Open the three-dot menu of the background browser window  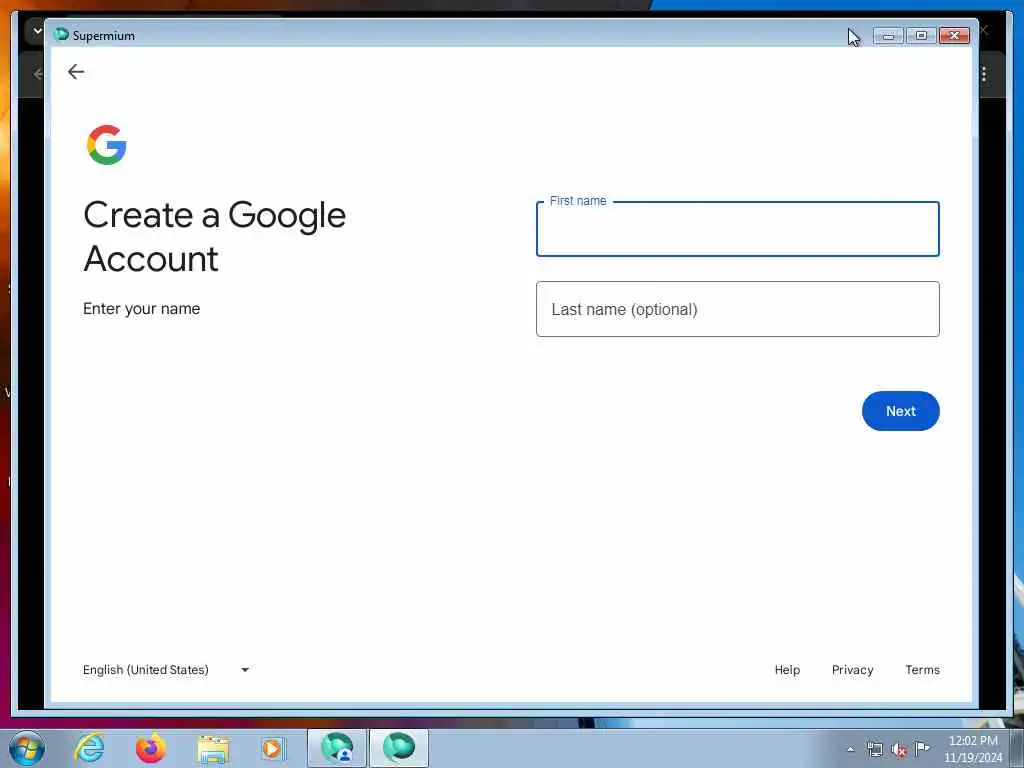[x=984, y=74]
